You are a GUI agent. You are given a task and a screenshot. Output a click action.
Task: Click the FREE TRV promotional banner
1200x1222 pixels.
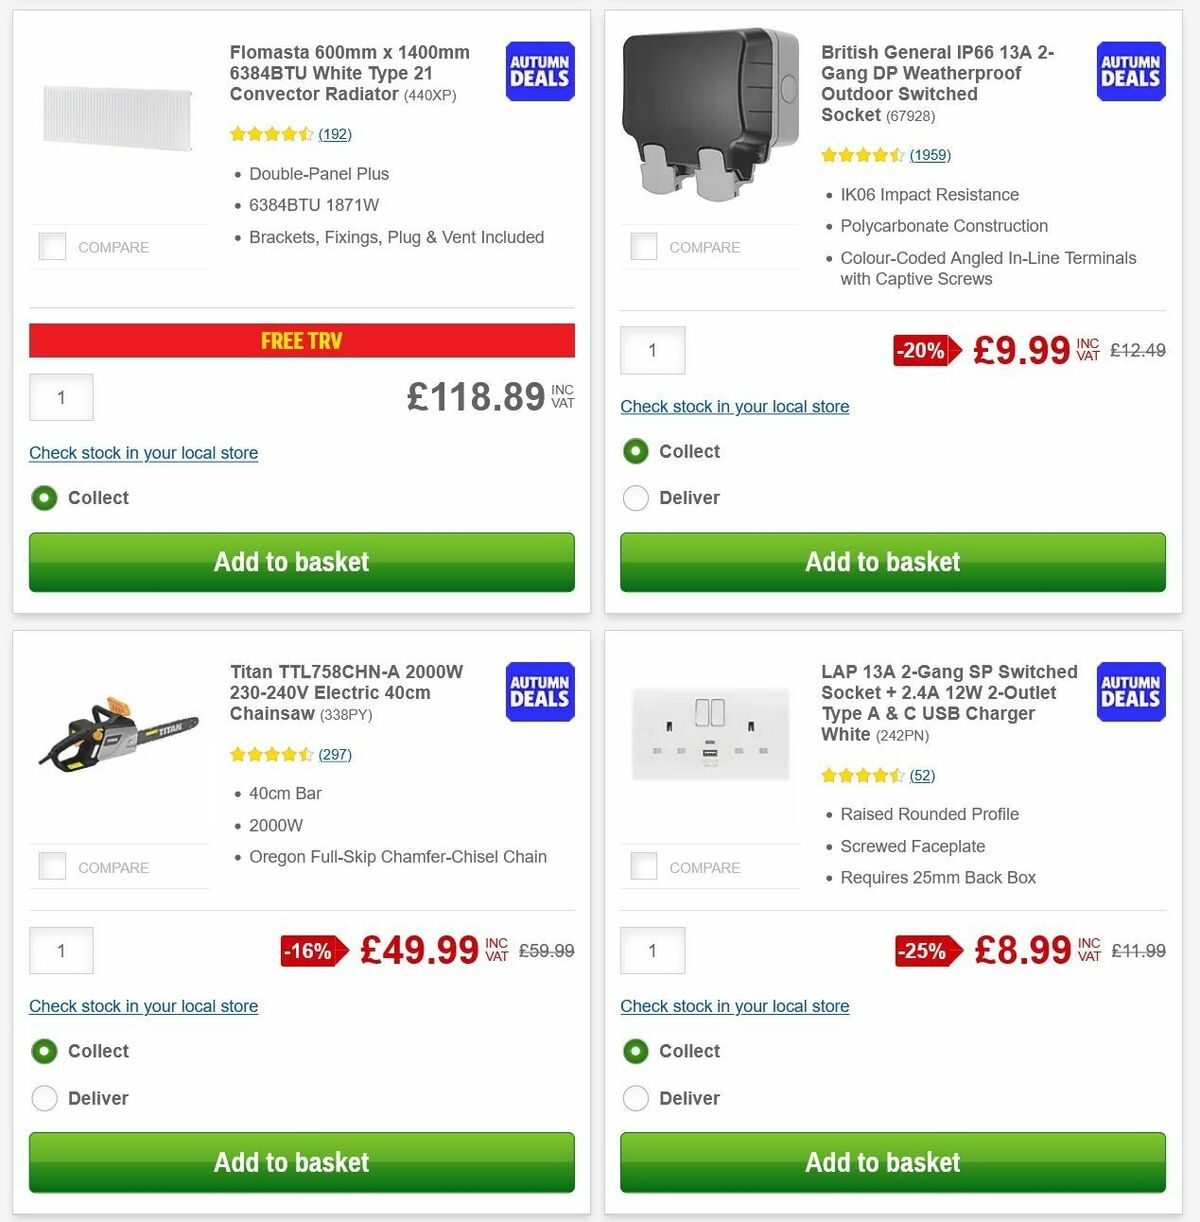point(301,340)
